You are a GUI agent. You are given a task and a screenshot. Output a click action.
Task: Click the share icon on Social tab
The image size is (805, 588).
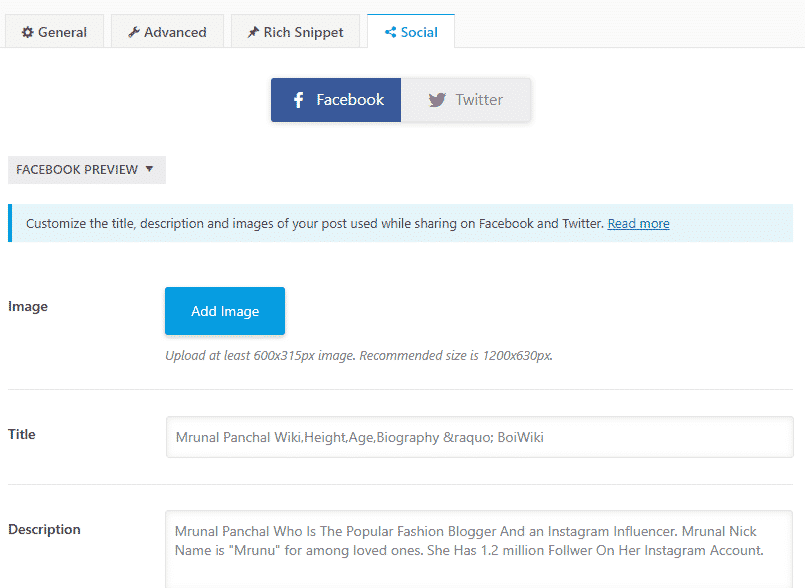[391, 32]
